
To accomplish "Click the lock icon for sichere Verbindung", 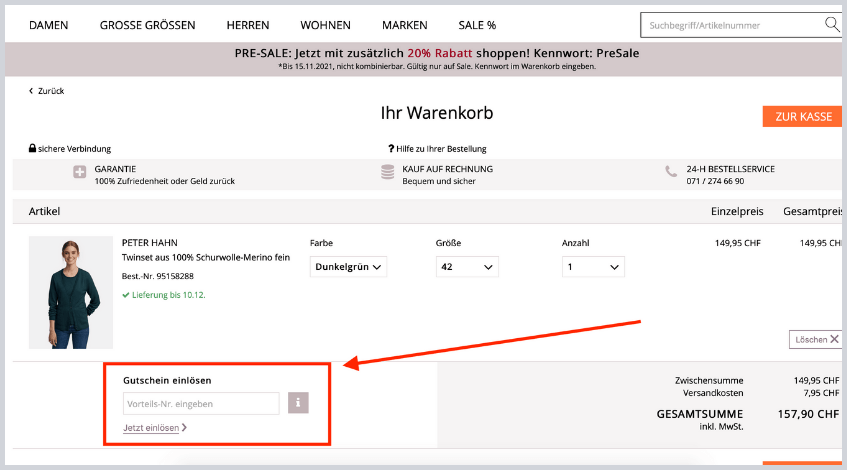I will [x=33, y=149].
